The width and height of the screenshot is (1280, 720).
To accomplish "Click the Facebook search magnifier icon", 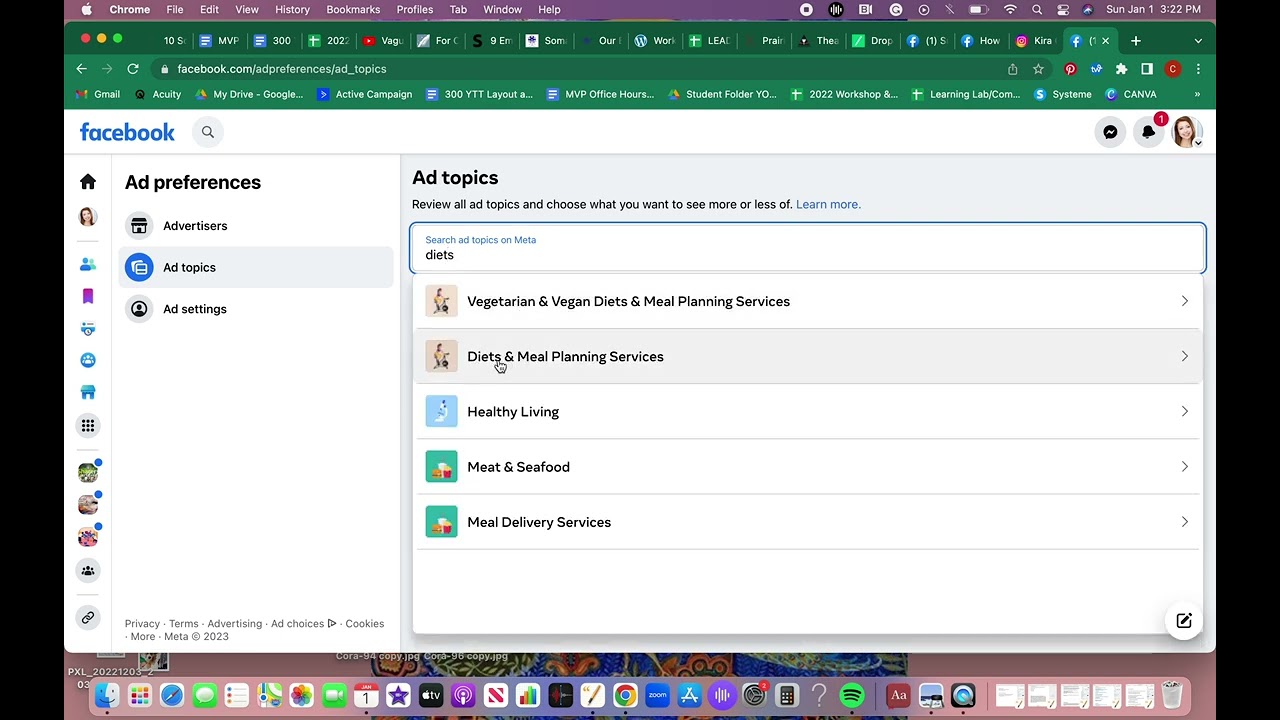I will tap(208, 132).
